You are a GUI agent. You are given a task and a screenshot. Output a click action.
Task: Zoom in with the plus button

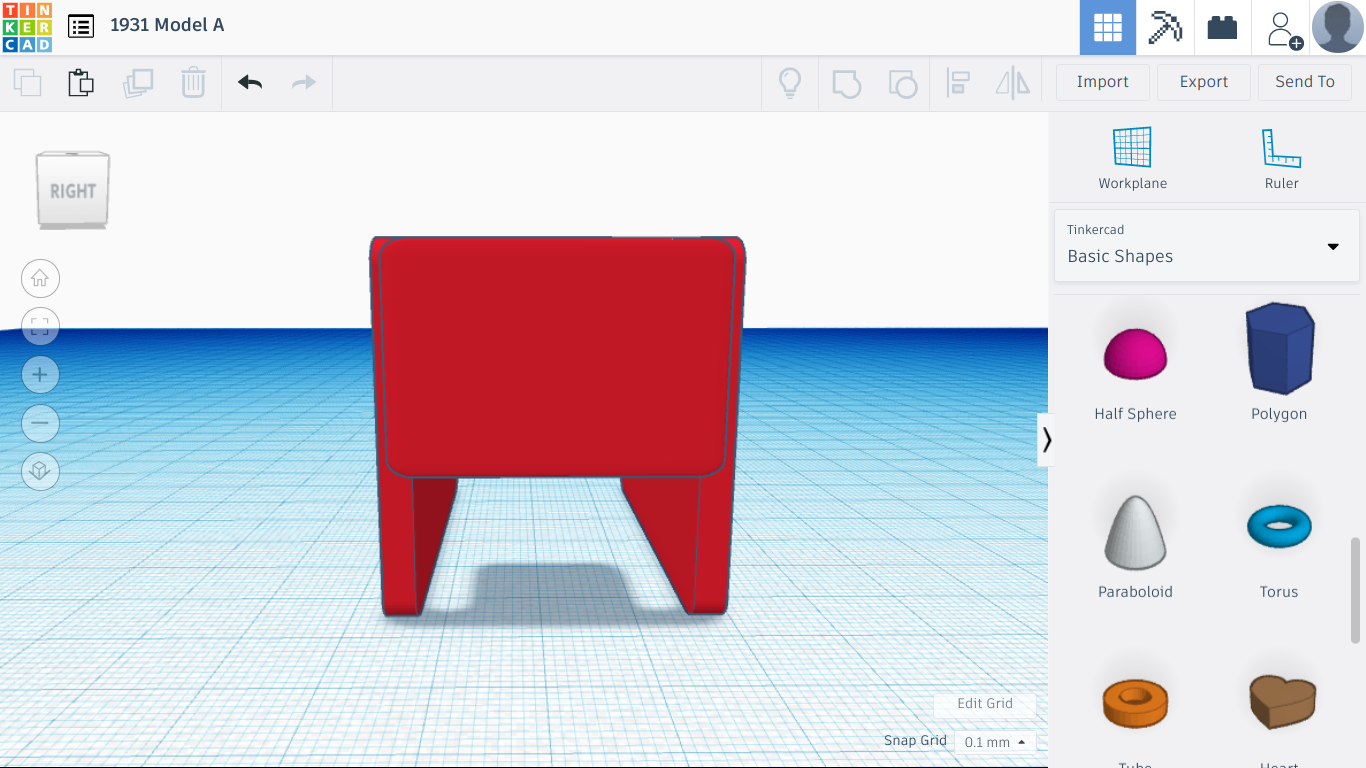click(x=40, y=374)
